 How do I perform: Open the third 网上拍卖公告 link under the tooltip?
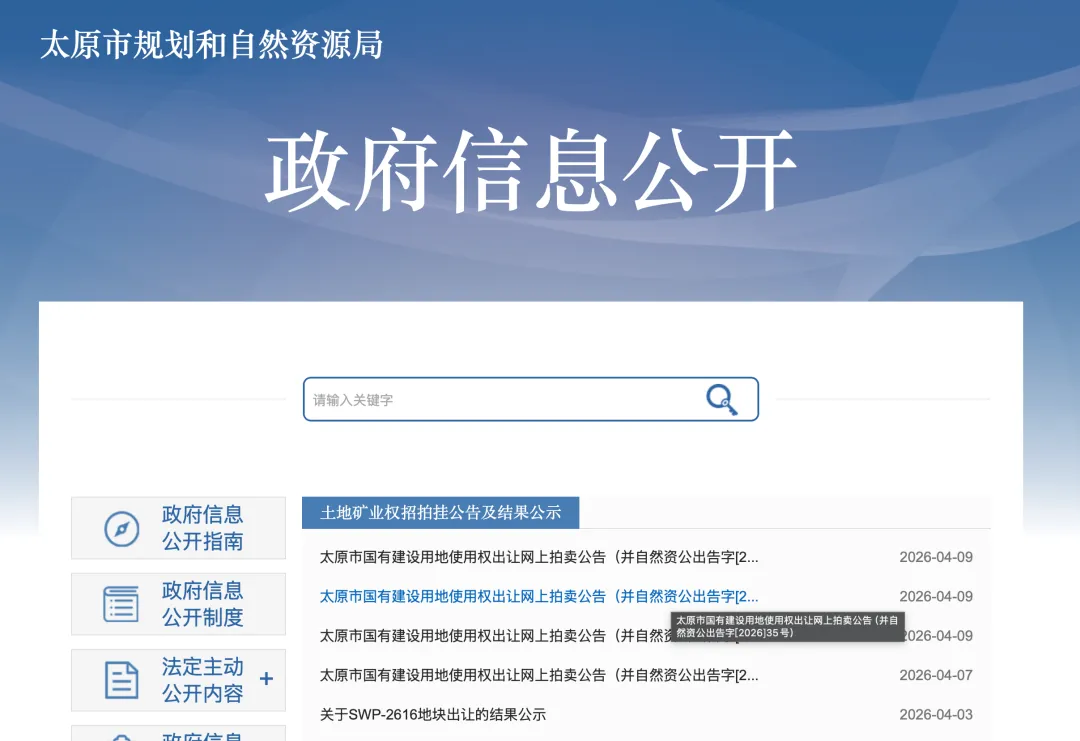(495, 636)
